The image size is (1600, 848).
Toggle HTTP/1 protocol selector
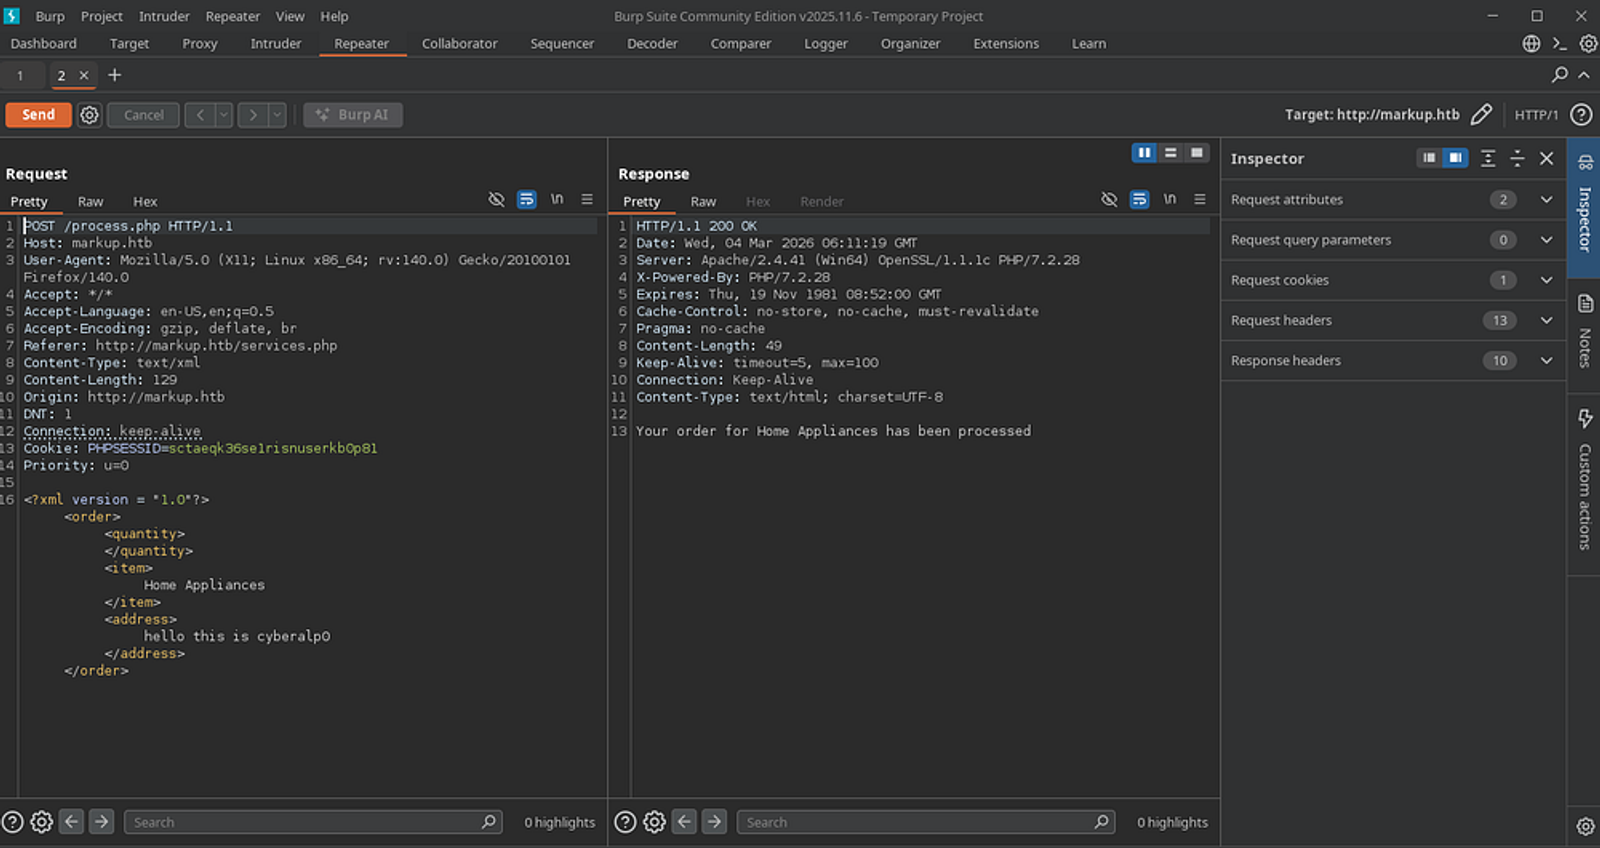tap(1536, 115)
